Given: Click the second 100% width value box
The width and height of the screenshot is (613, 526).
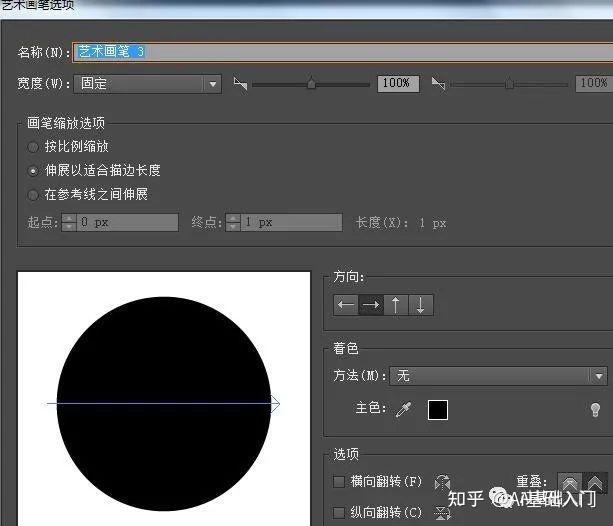Looking at the screenshot, I should click(594, 83).
